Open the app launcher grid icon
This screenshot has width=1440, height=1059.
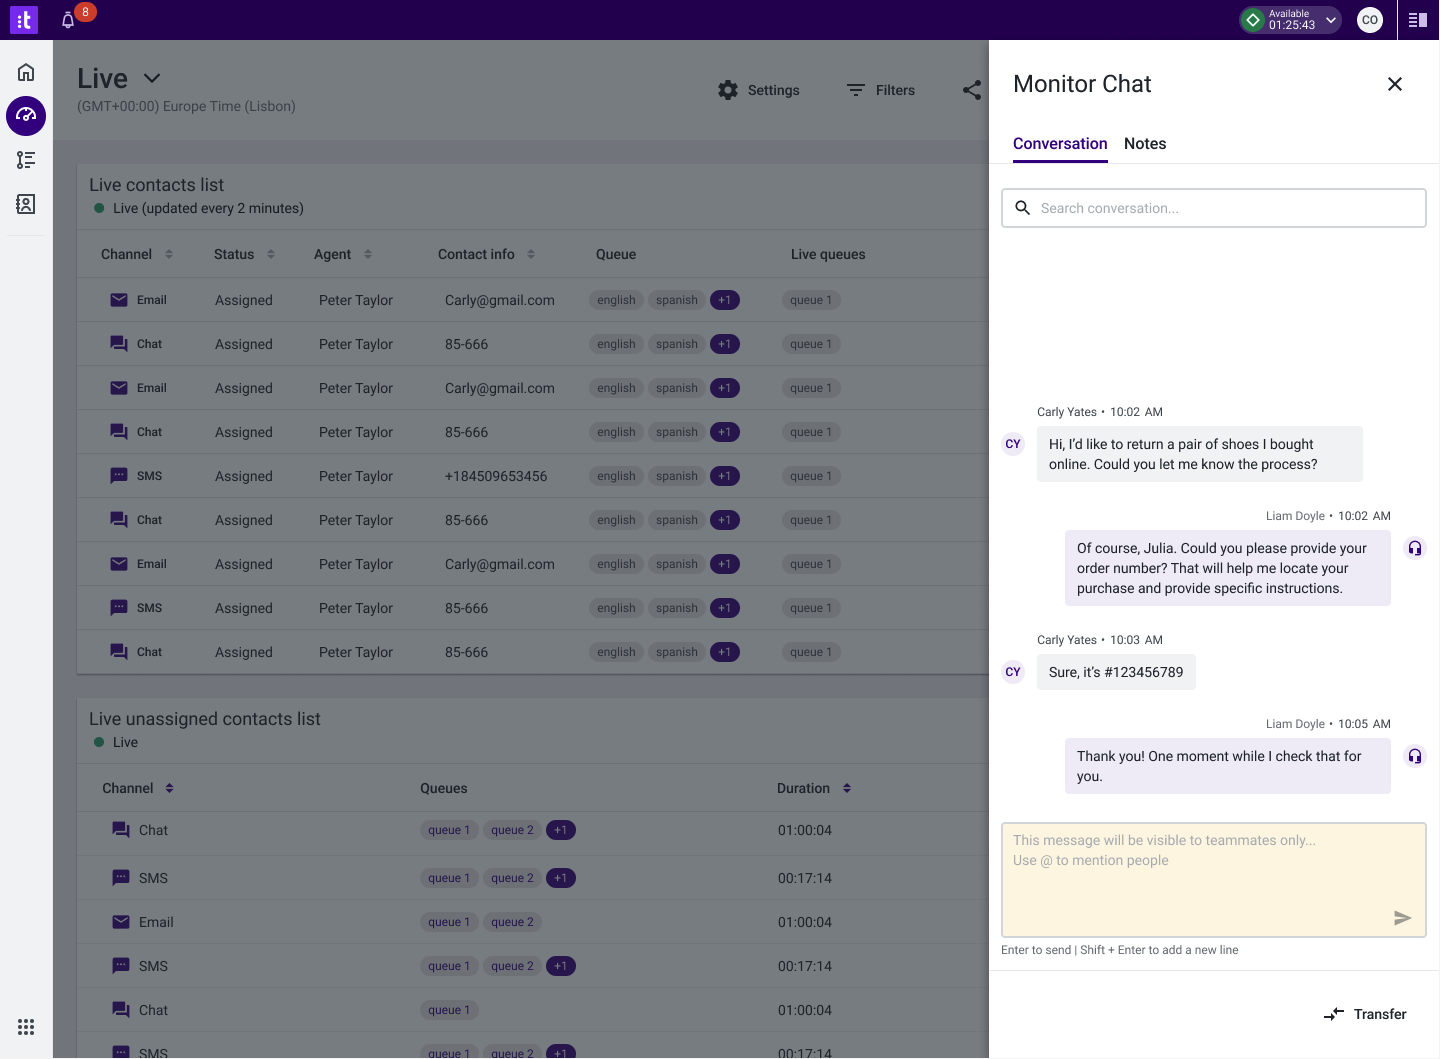coord(26,1027)
